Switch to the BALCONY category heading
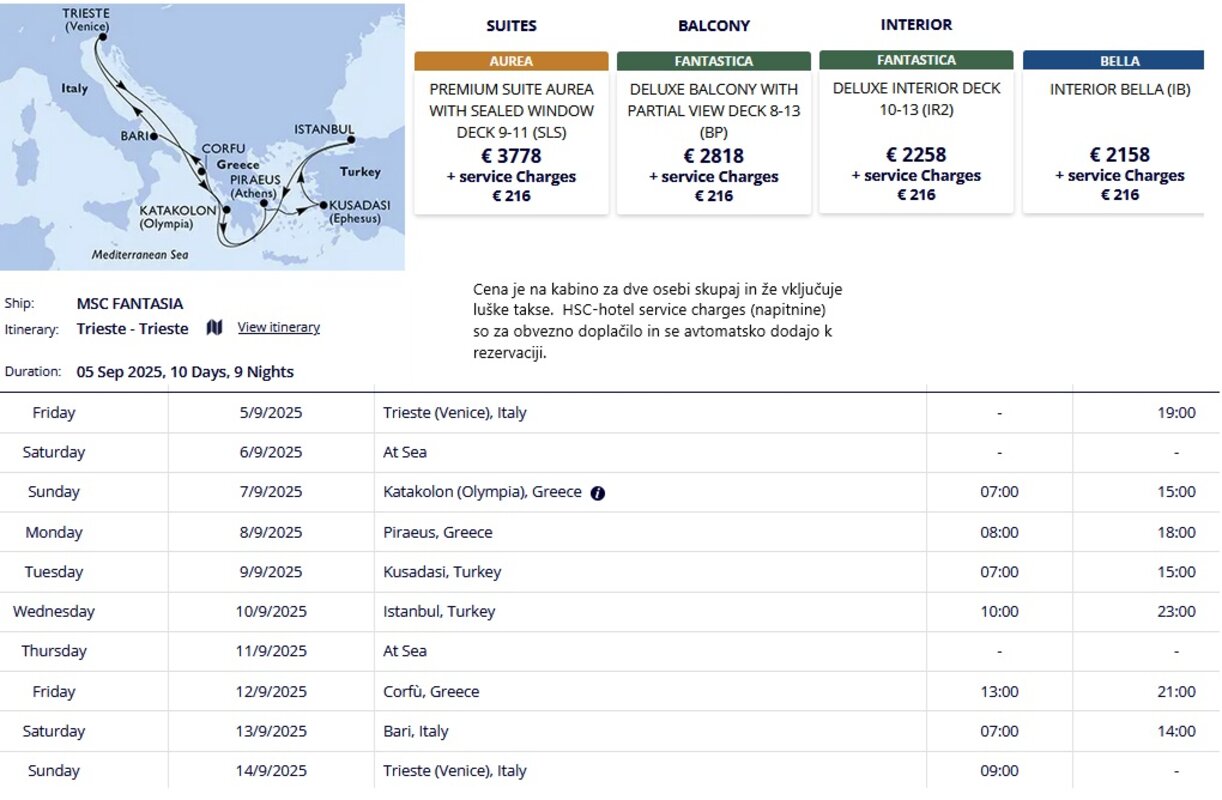Image resolution: width=1222 pixels, height=800 pixels. [x=714, y=26]
